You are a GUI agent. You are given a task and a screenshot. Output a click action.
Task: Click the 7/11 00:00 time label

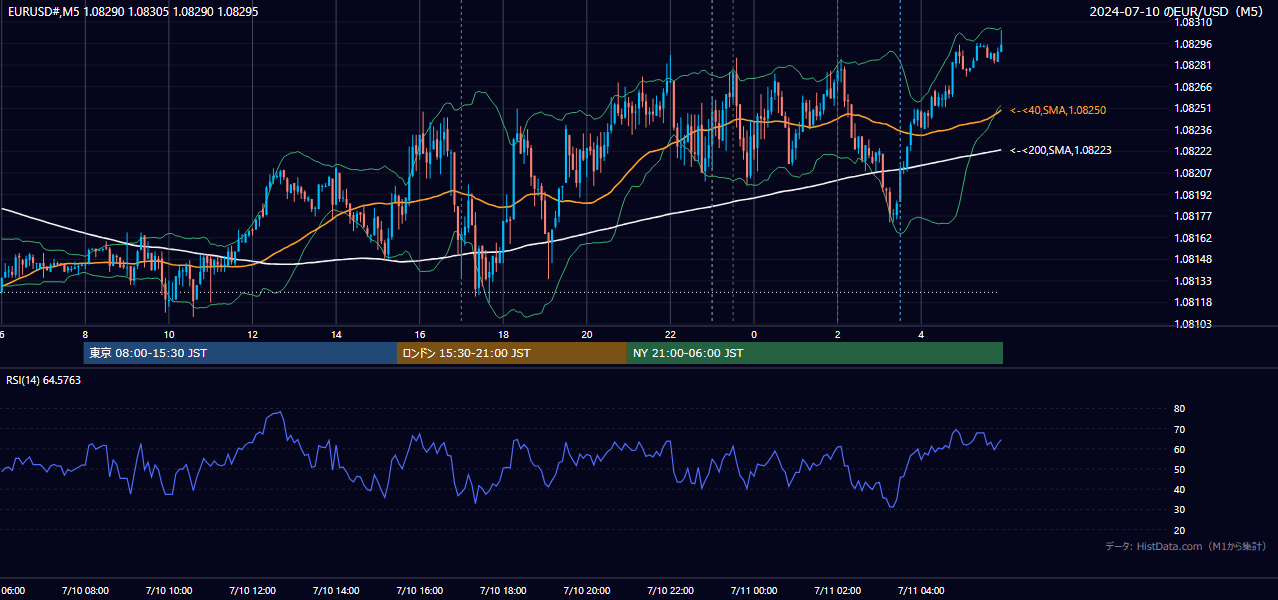point(754,591)
